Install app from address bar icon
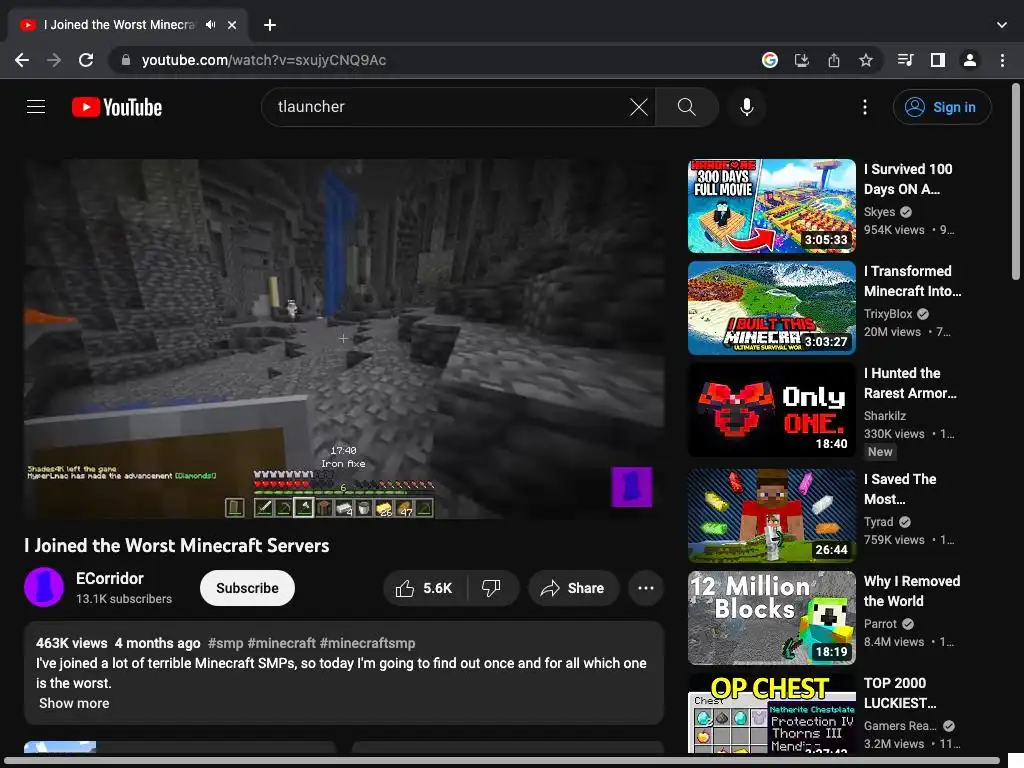This screenshot has height=768, width=1024. click(x=802, y=60)
